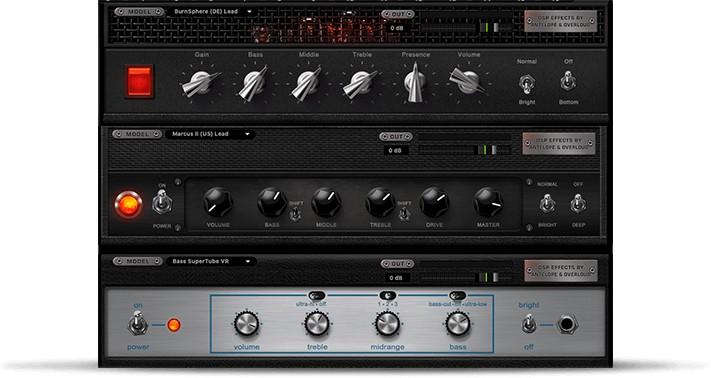The width and height of the screenshot is (711, 378).
Task: Open the BurnSphere (DE) Lead model dropdown
Action: pos(212,12)
